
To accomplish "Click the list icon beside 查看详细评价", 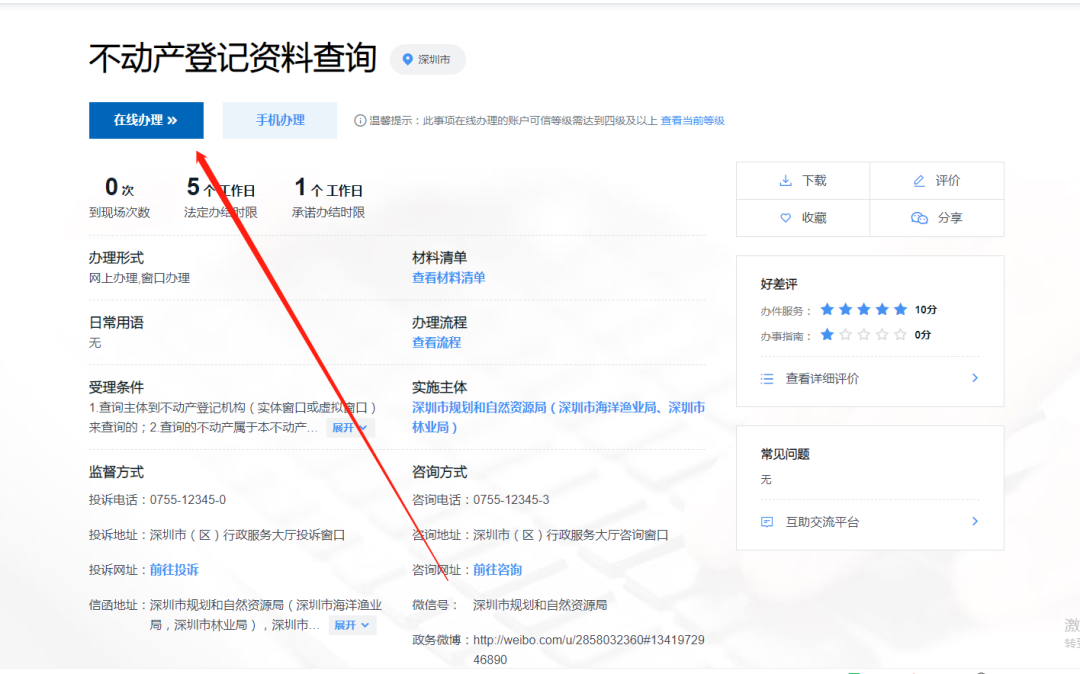I will [767, 379].
